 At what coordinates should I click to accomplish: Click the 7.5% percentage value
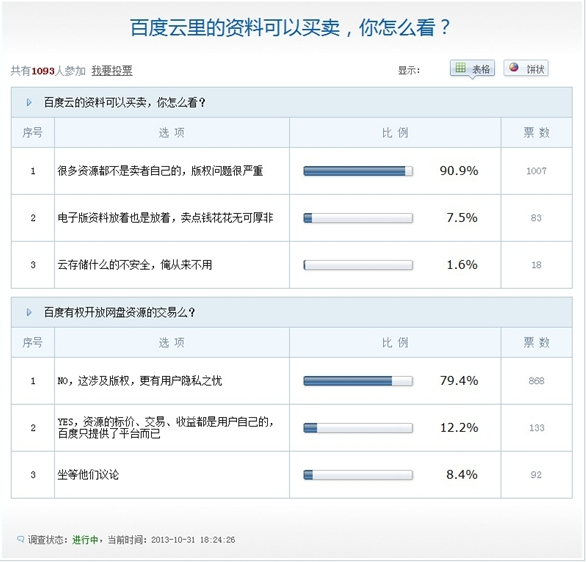click(462, 217)
